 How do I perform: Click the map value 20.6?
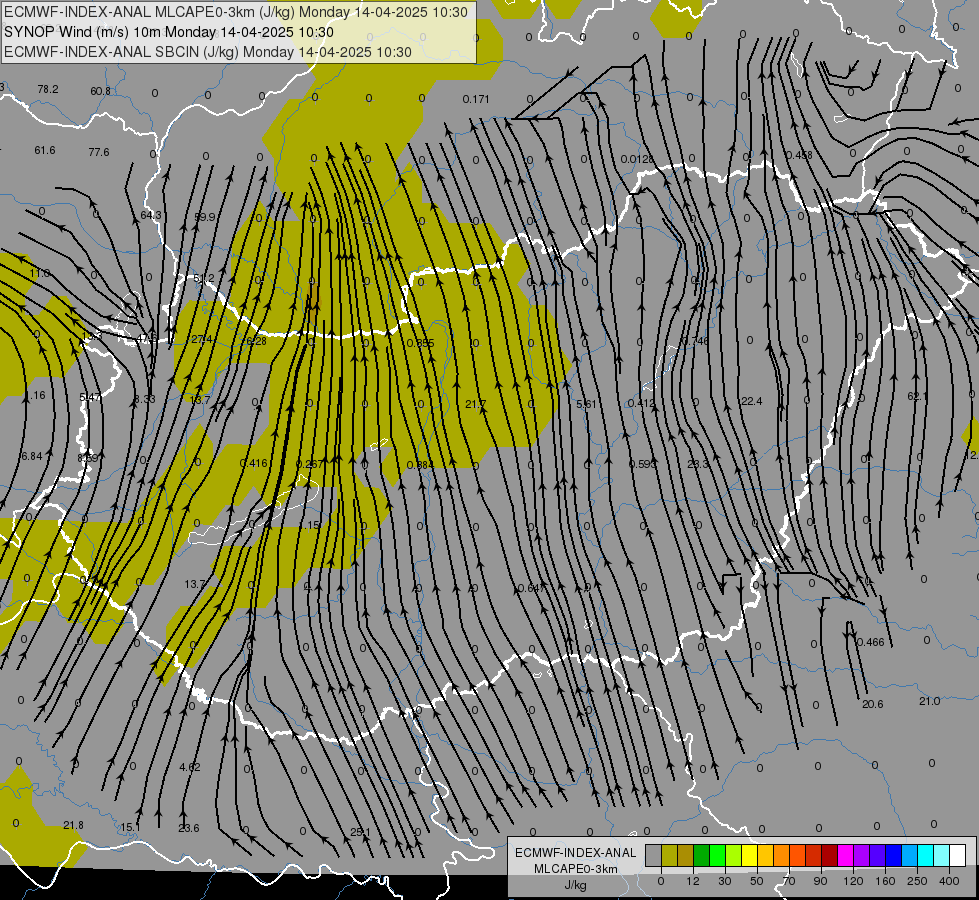click(x=873, y=704)
